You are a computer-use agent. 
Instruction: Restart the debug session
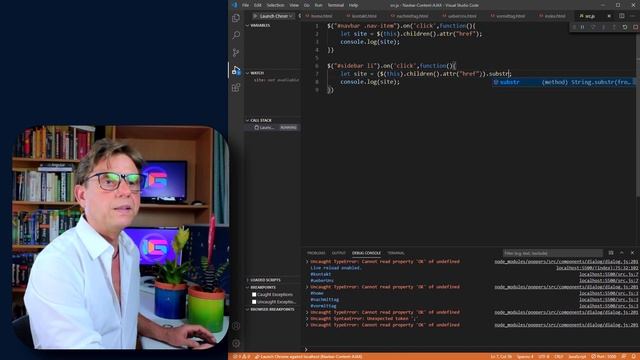tap(625, 27)
